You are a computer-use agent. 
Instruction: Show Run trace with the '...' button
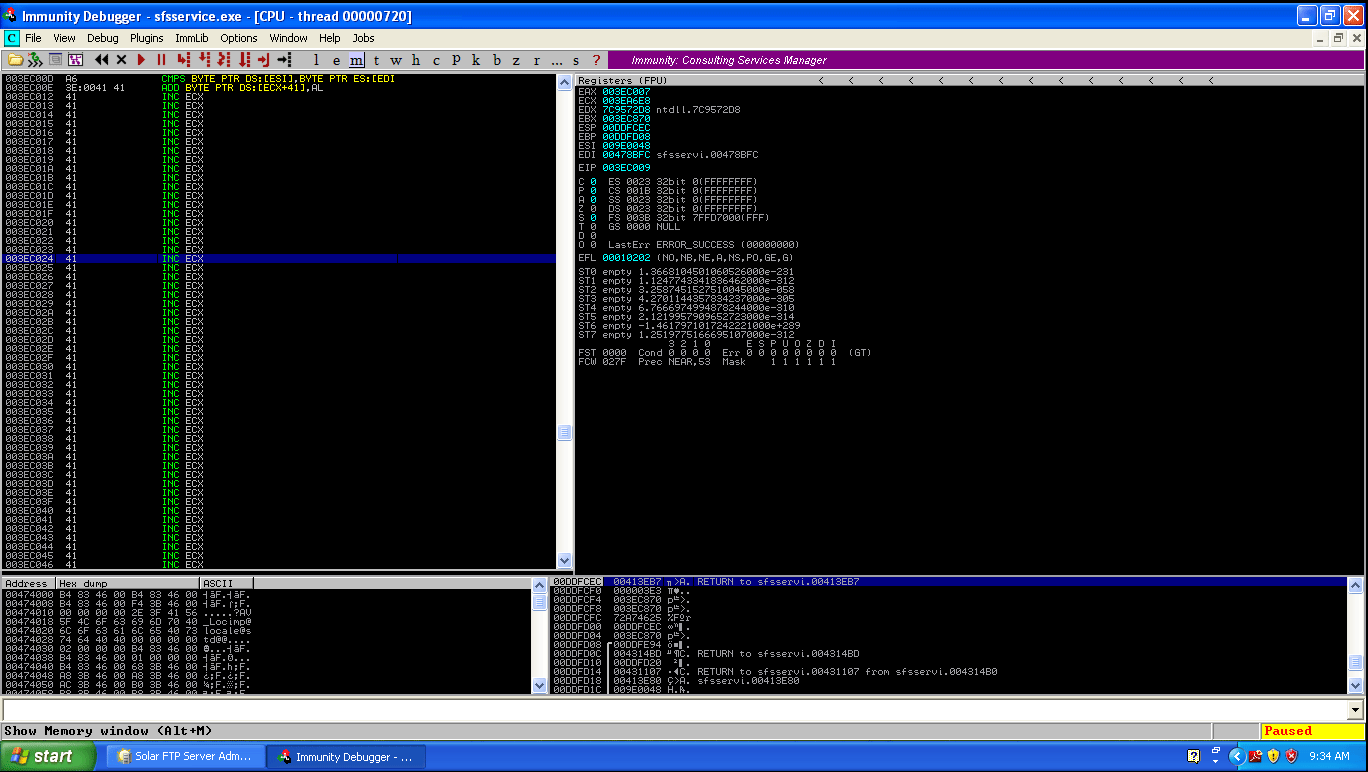(x=557, y=60)
